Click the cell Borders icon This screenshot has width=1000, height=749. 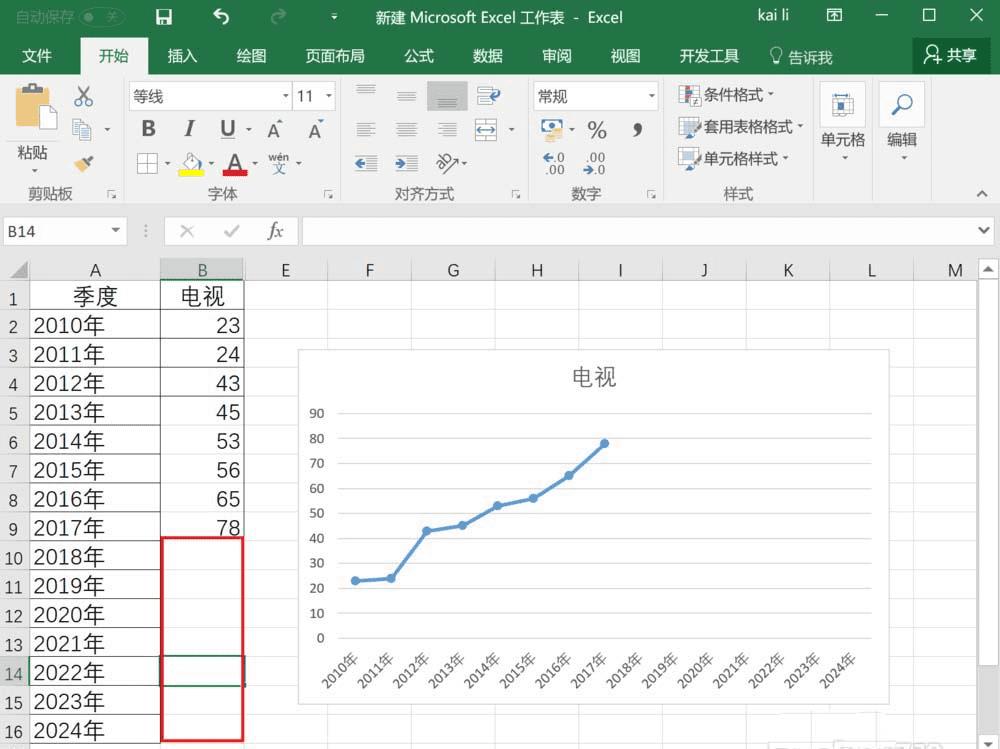pyautogui.click(x=147, y=163)
